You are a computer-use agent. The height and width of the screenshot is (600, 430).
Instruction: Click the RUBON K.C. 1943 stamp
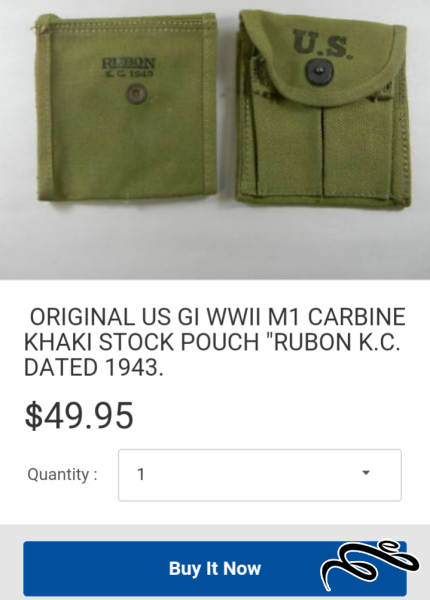[x=129, y=67]
